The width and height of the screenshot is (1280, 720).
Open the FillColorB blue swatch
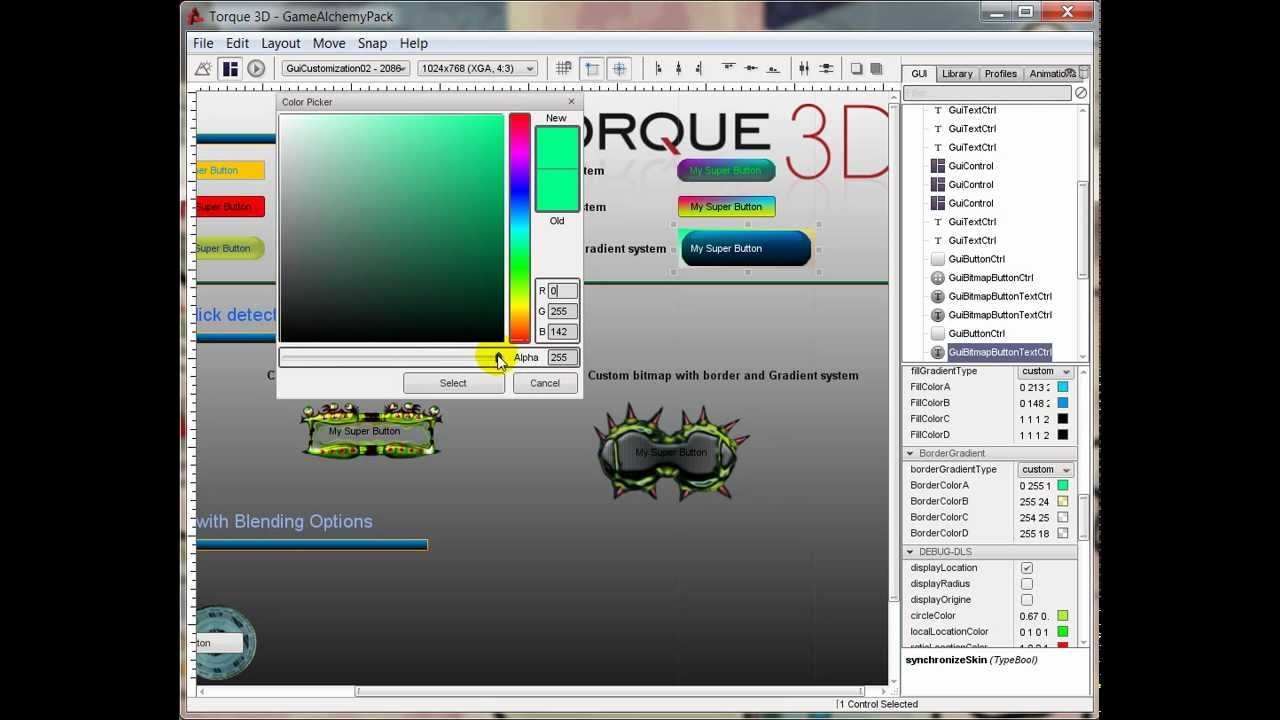click(1063, 403)
